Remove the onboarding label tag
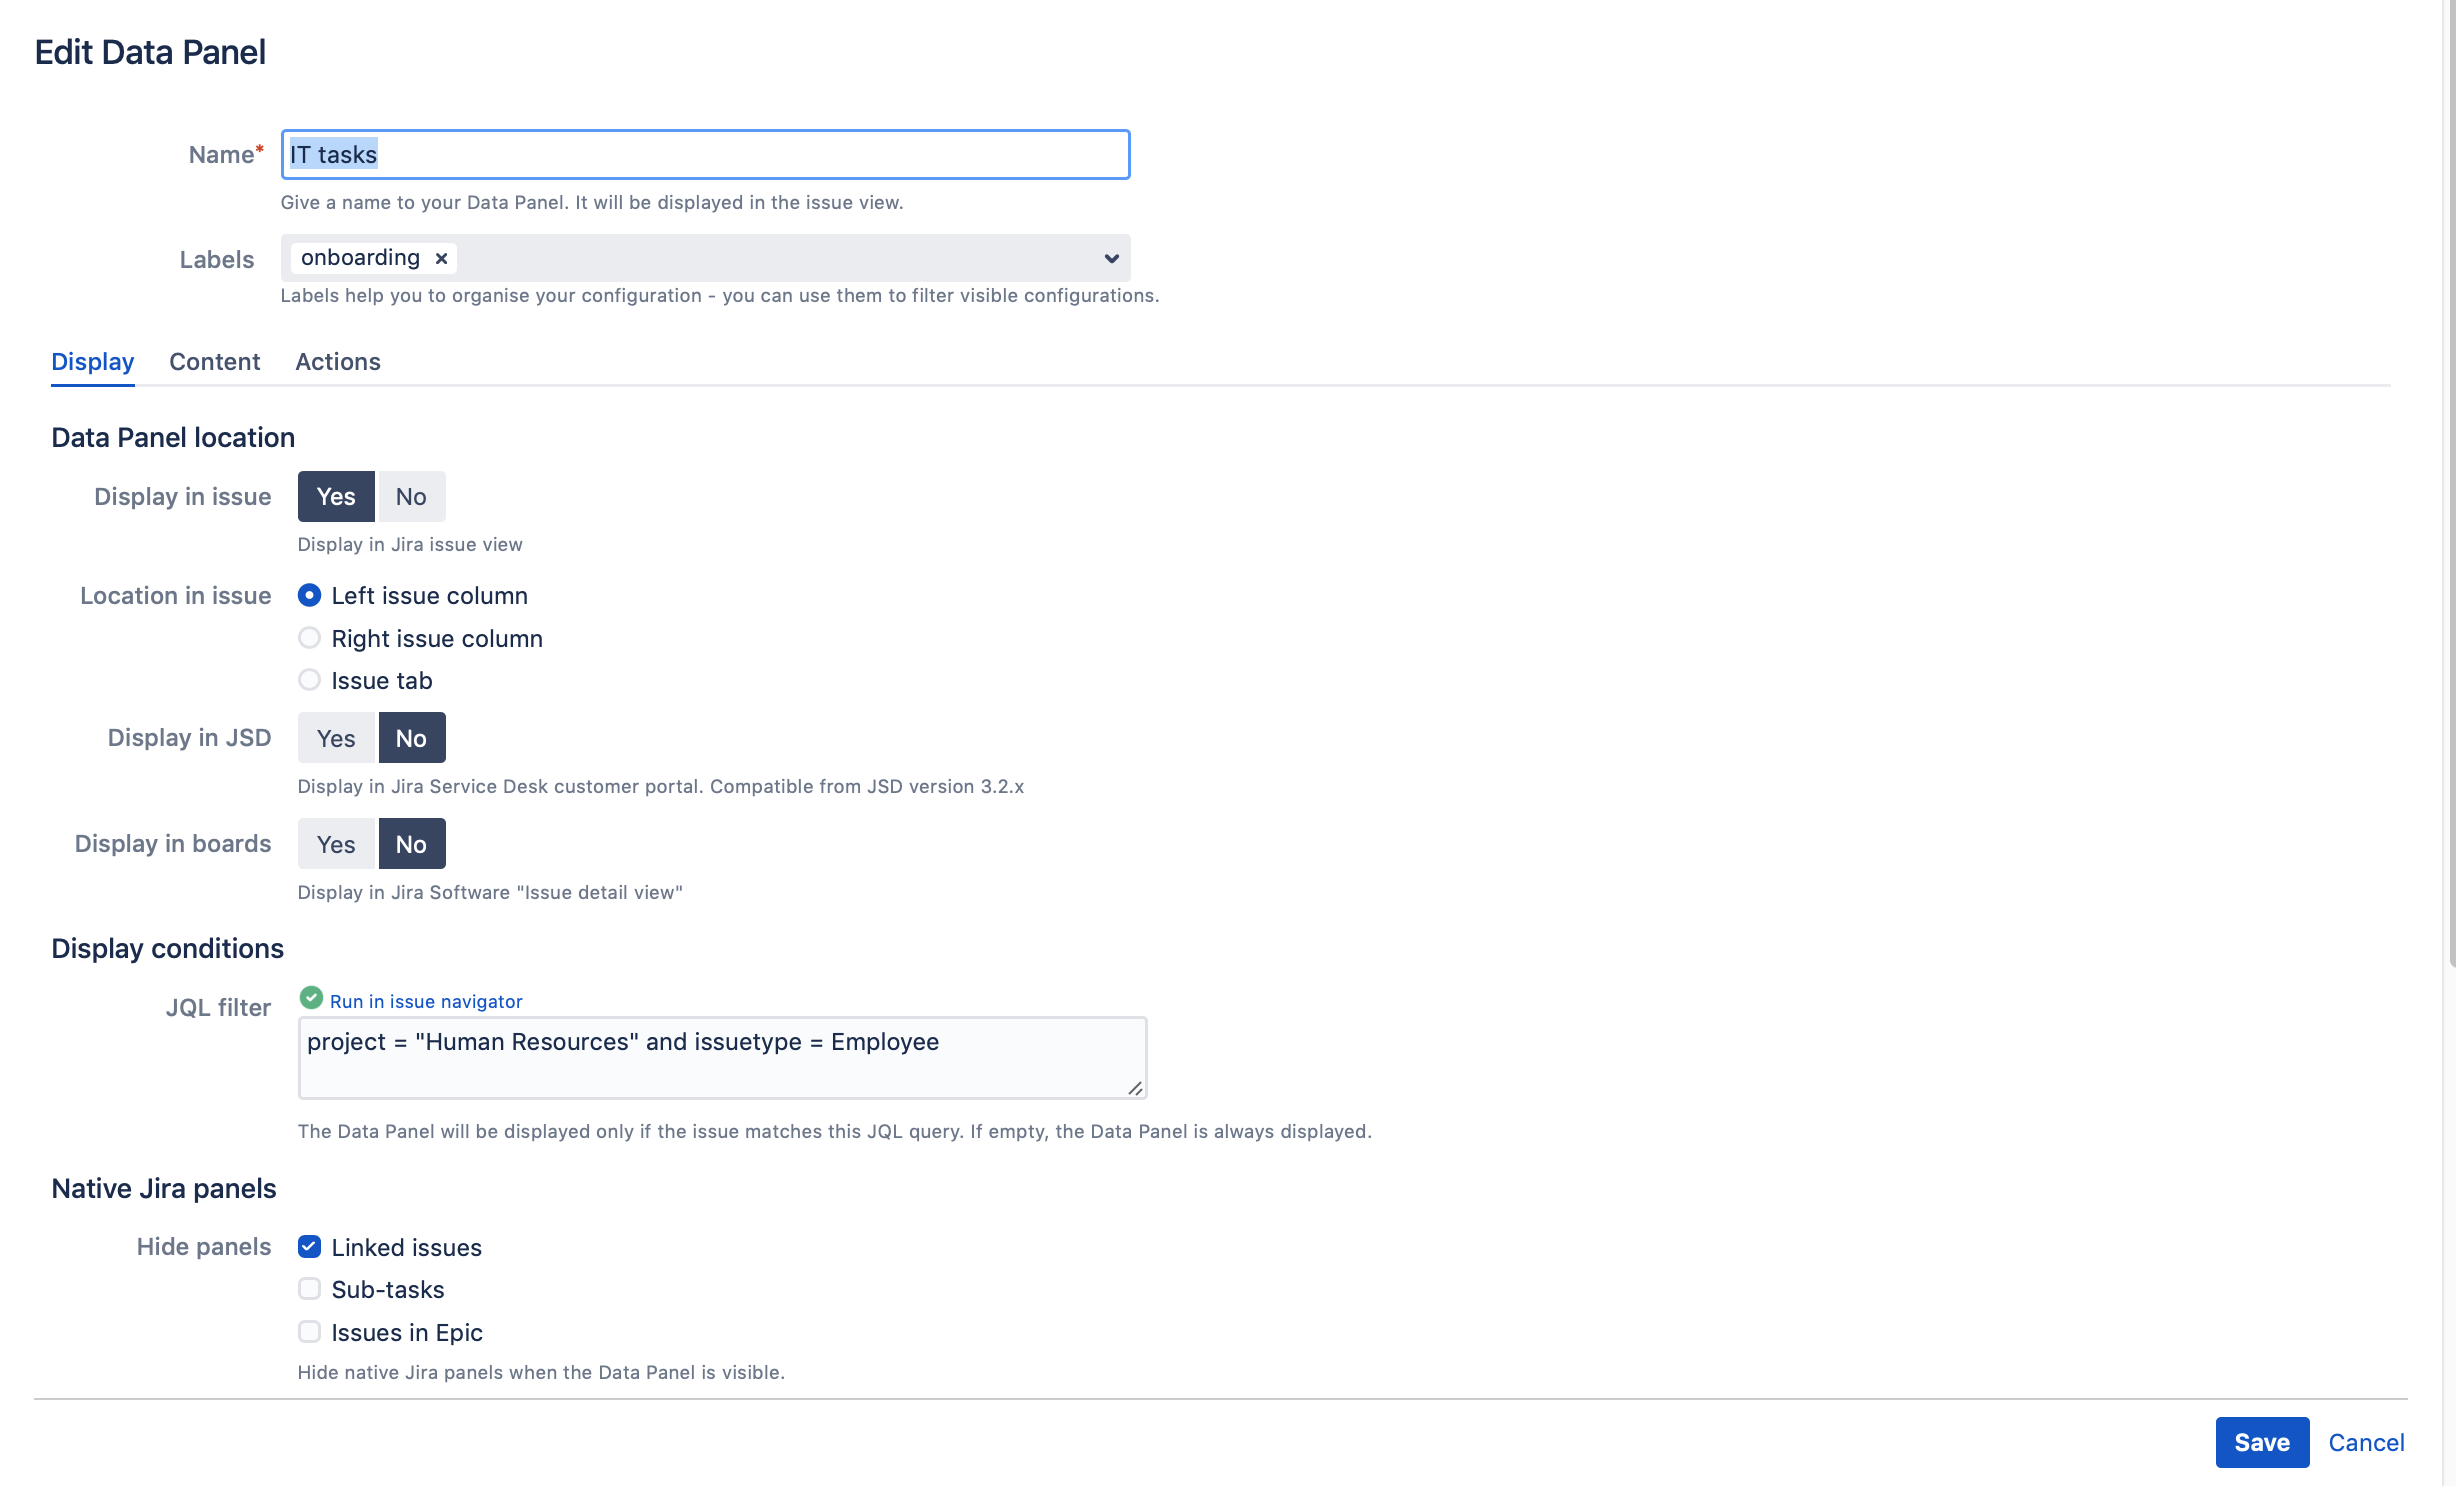 [441, 258]
